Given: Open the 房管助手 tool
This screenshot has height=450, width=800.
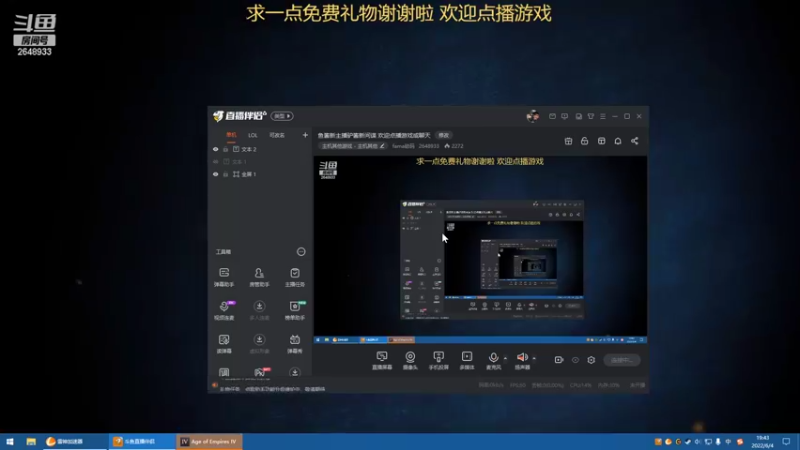Looking at the screenshot, I should 259,277.
